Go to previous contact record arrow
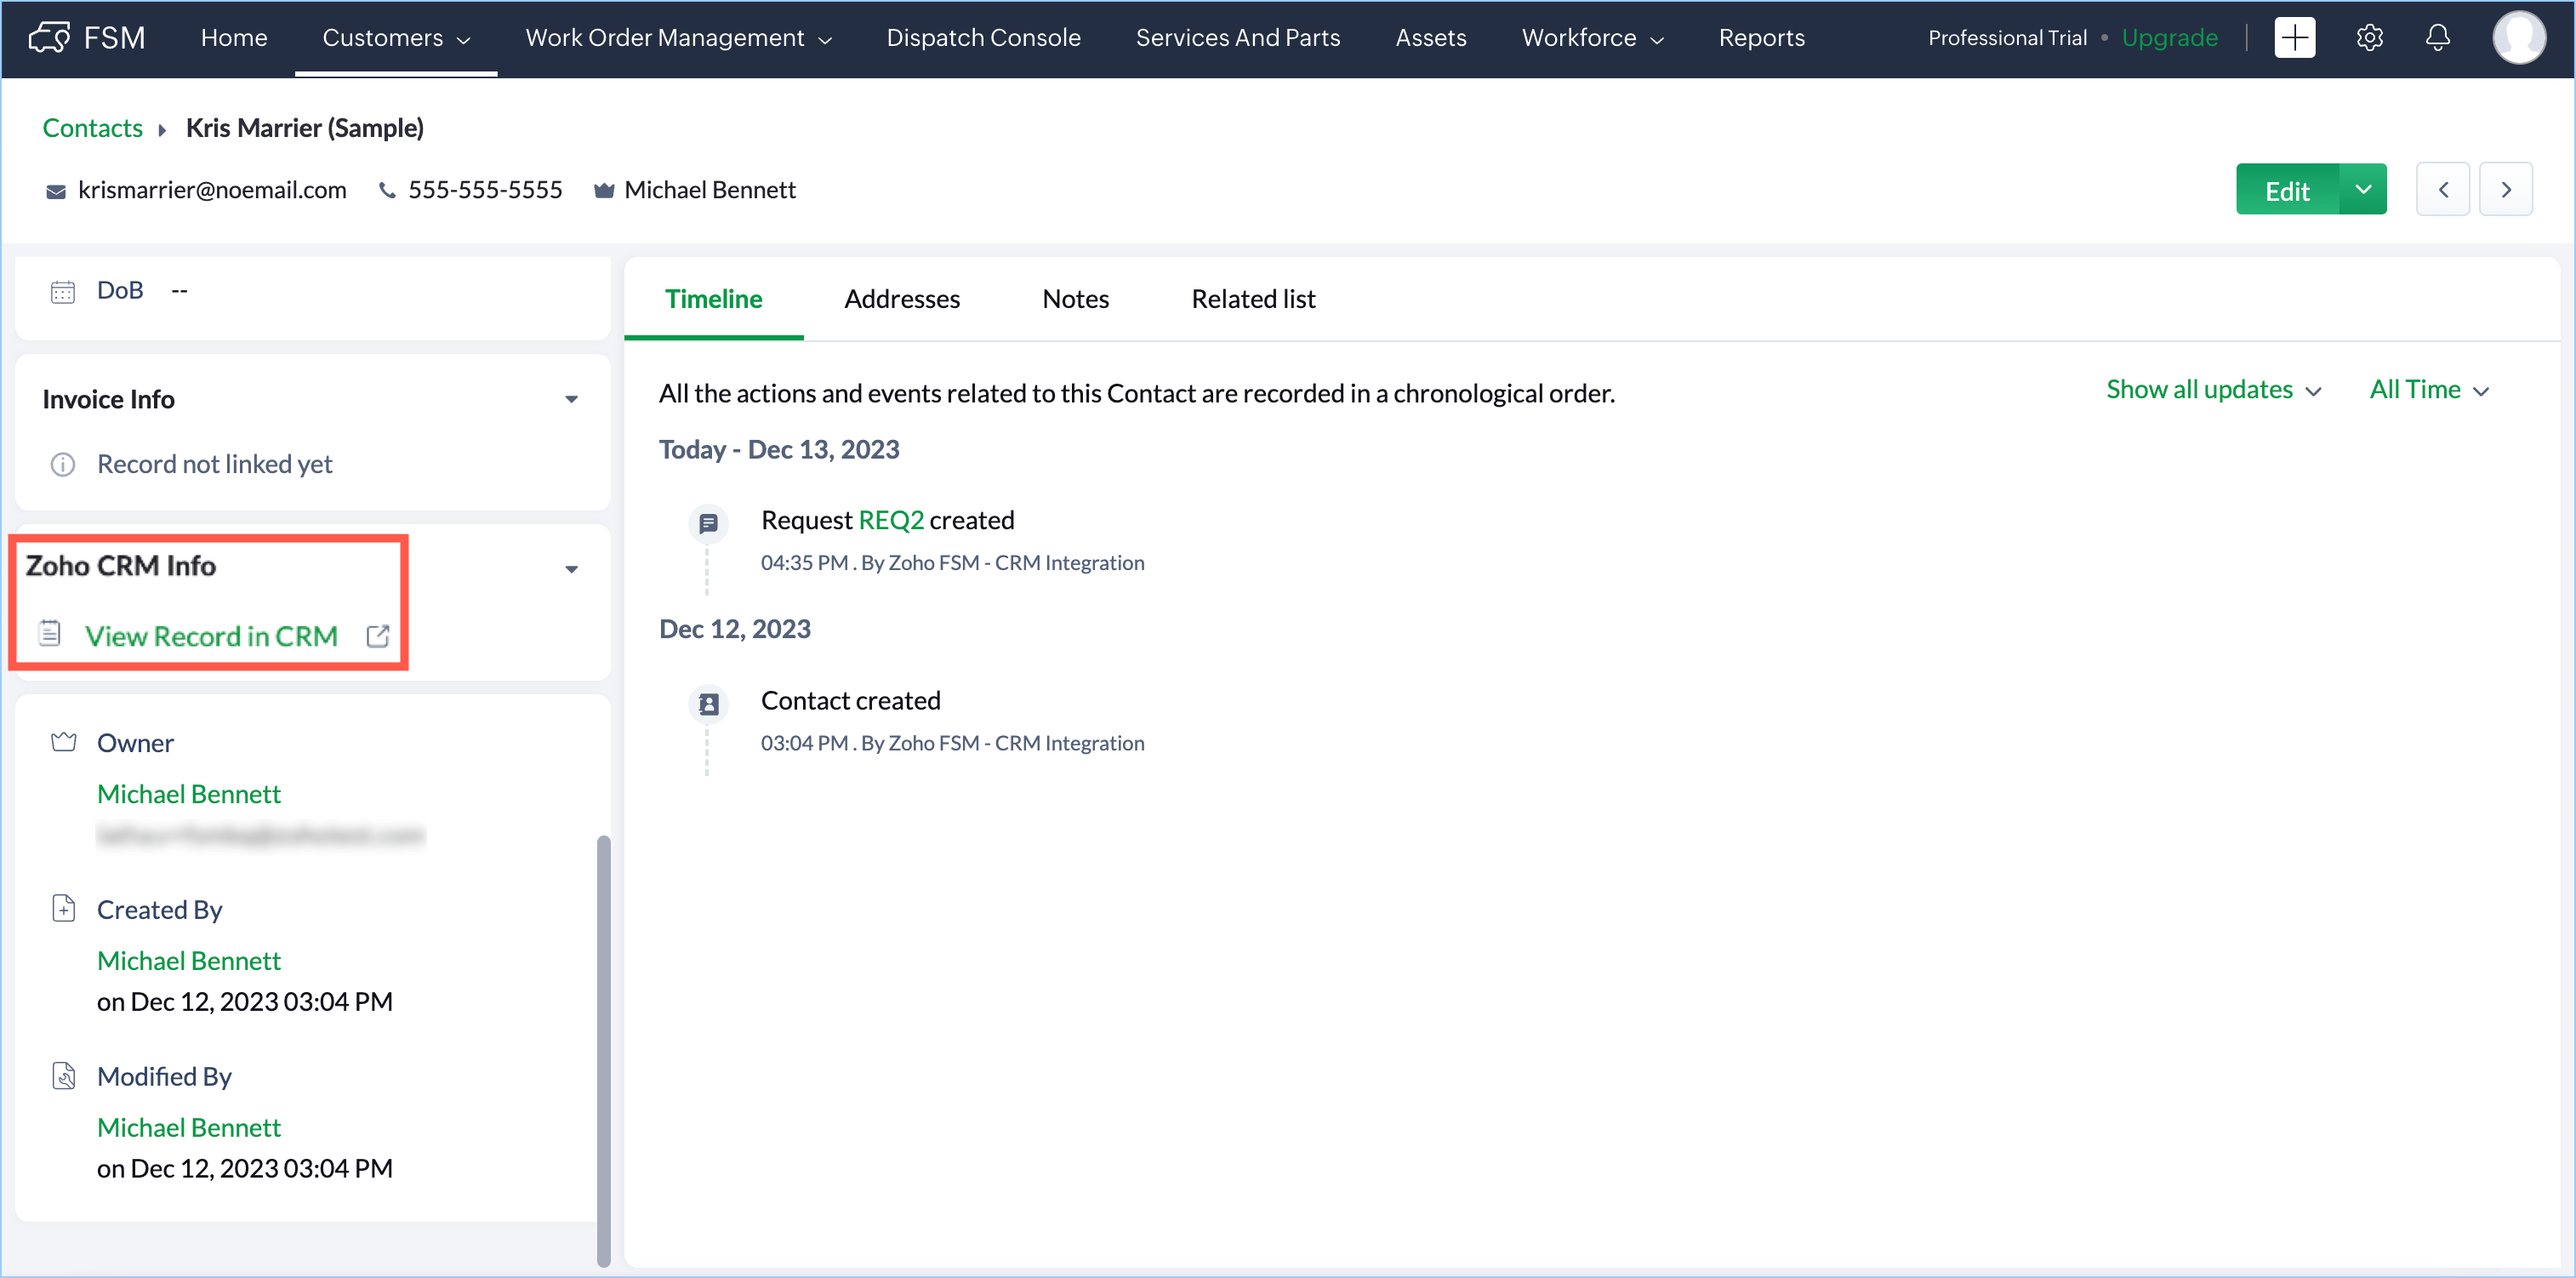 pyautogui.click(x=2442, y=190)
